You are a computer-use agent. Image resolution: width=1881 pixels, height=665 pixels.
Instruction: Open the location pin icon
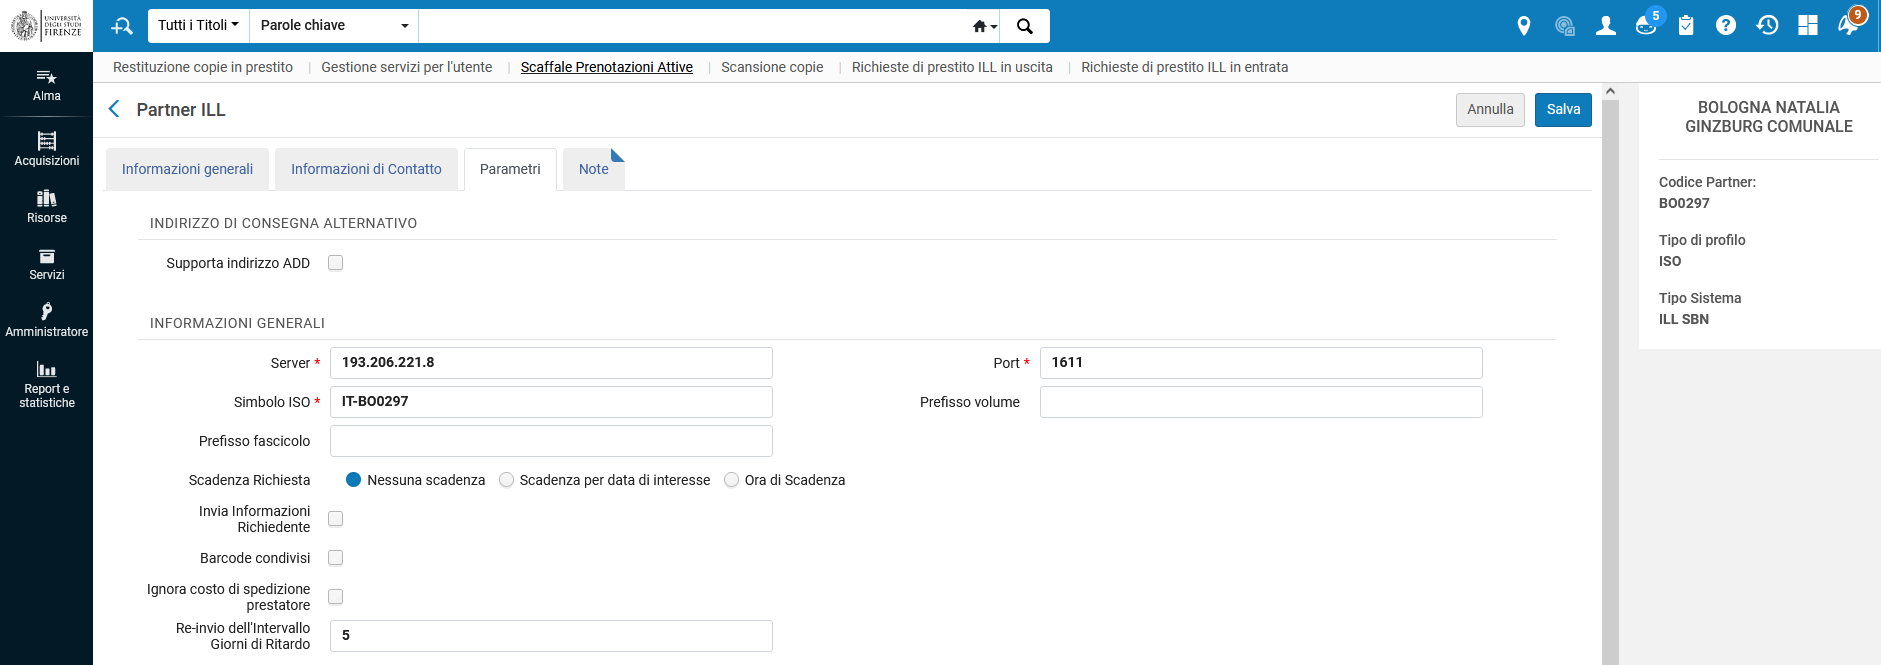coord(1524,26)
